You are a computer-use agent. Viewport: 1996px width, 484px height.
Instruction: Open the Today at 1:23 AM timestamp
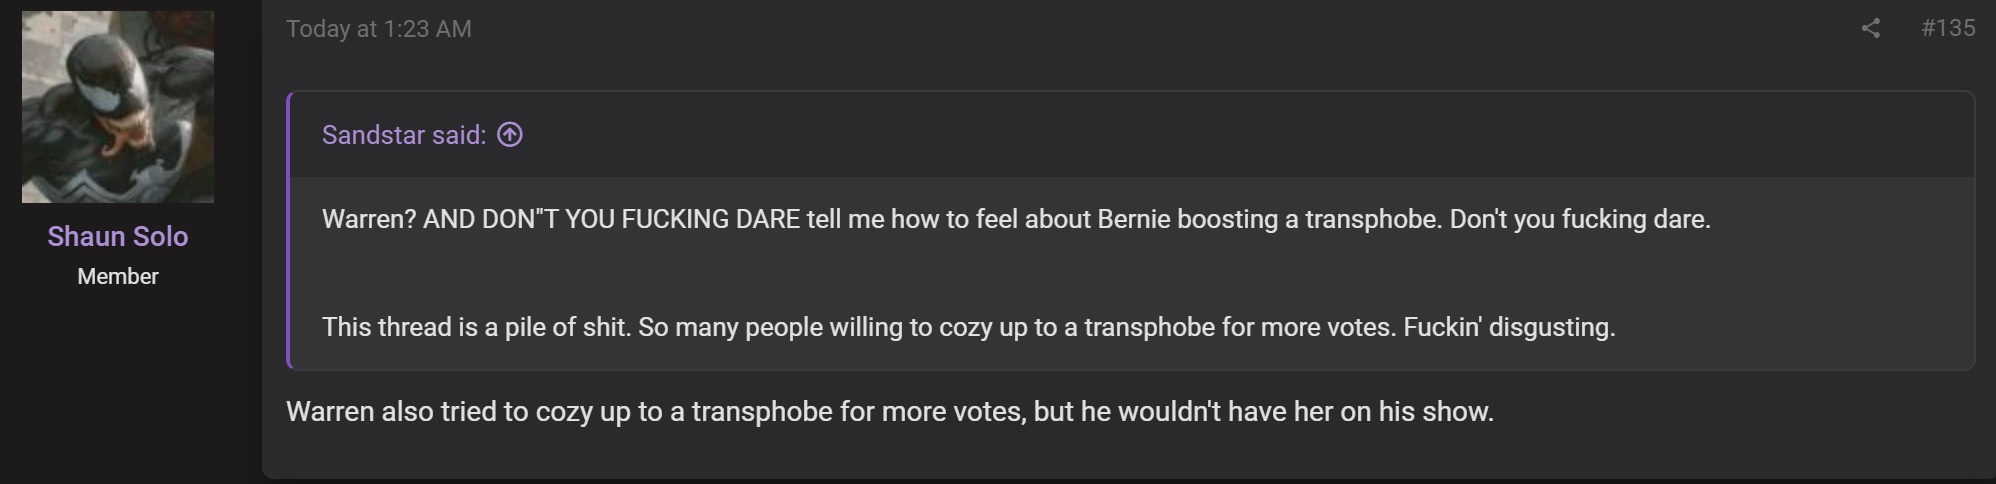[x=378, y=29]
